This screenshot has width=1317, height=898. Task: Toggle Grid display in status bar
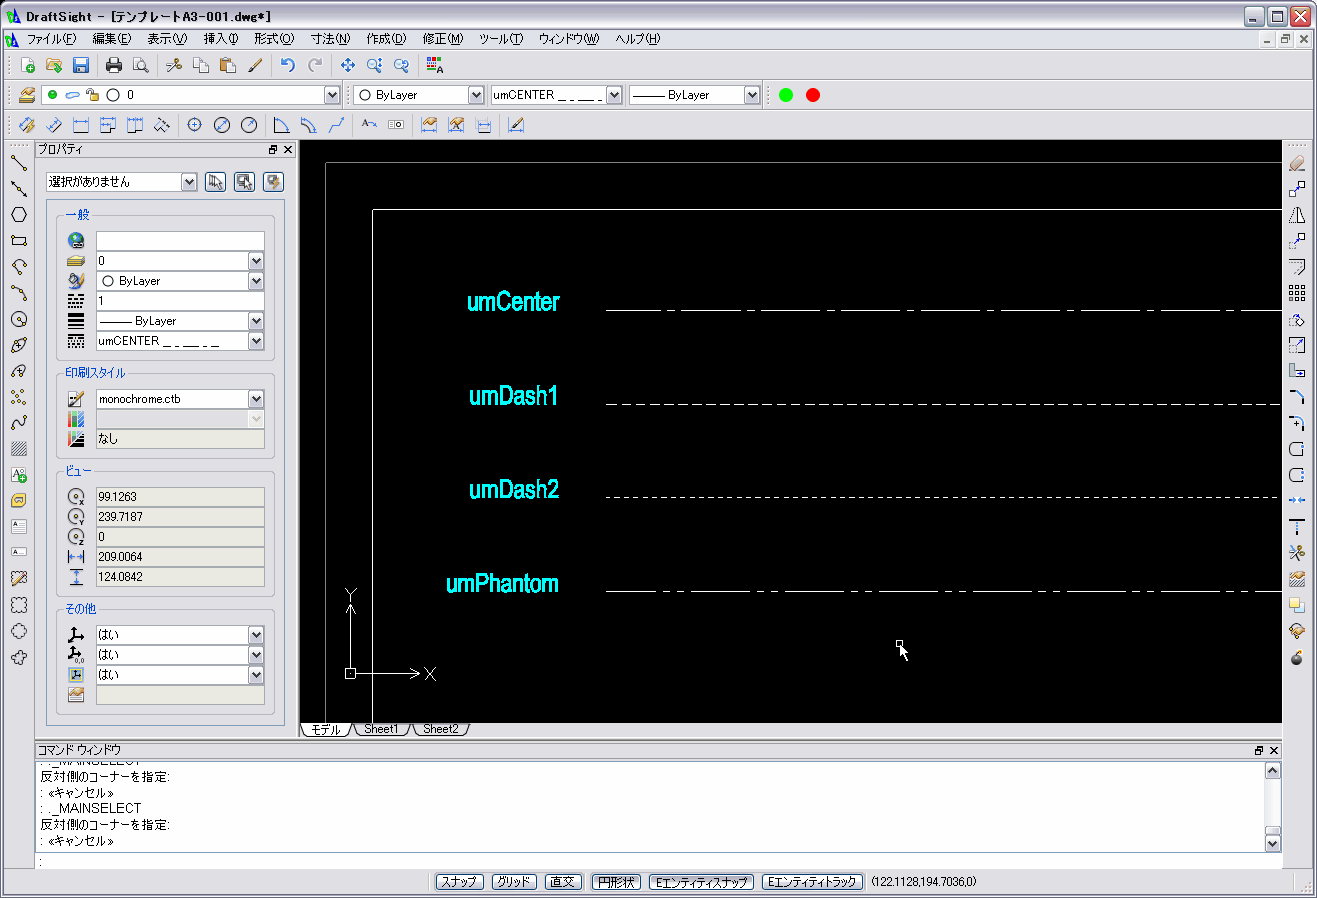coord(514,882)
